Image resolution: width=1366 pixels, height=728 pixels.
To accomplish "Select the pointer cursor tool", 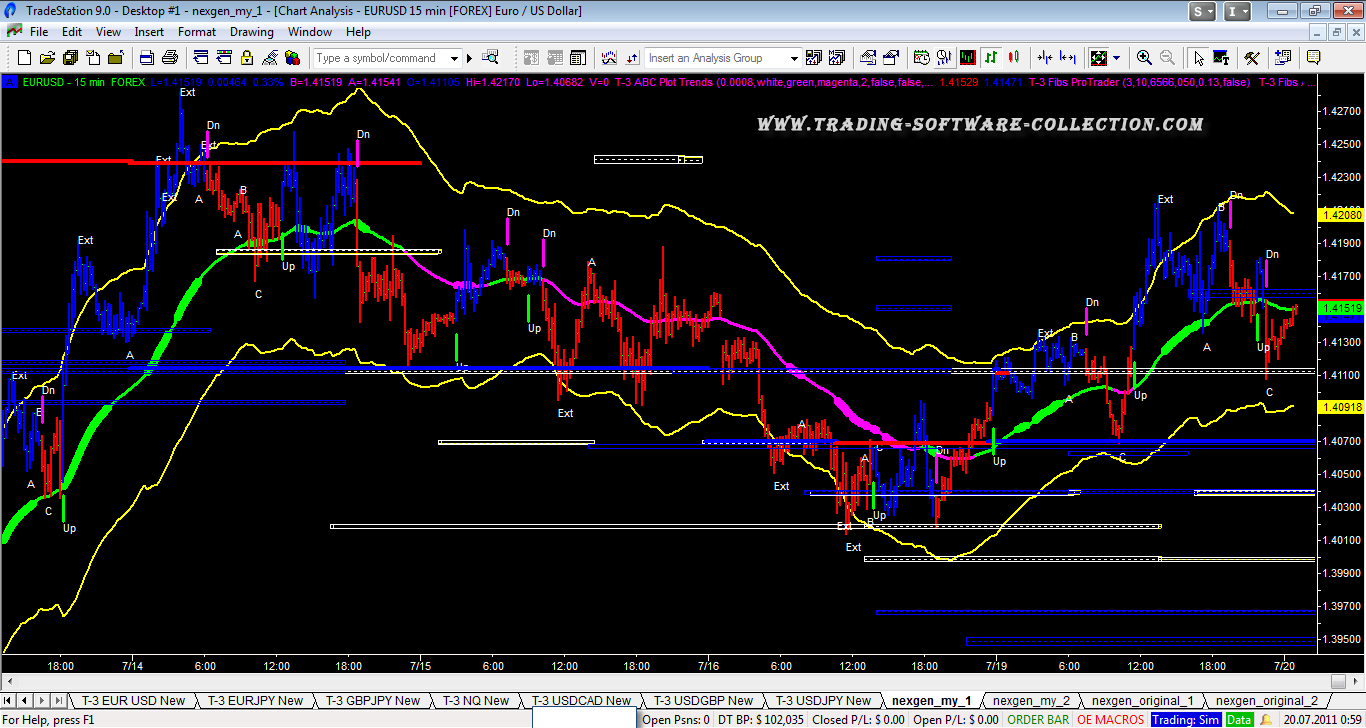I will tap(1199, 58).
